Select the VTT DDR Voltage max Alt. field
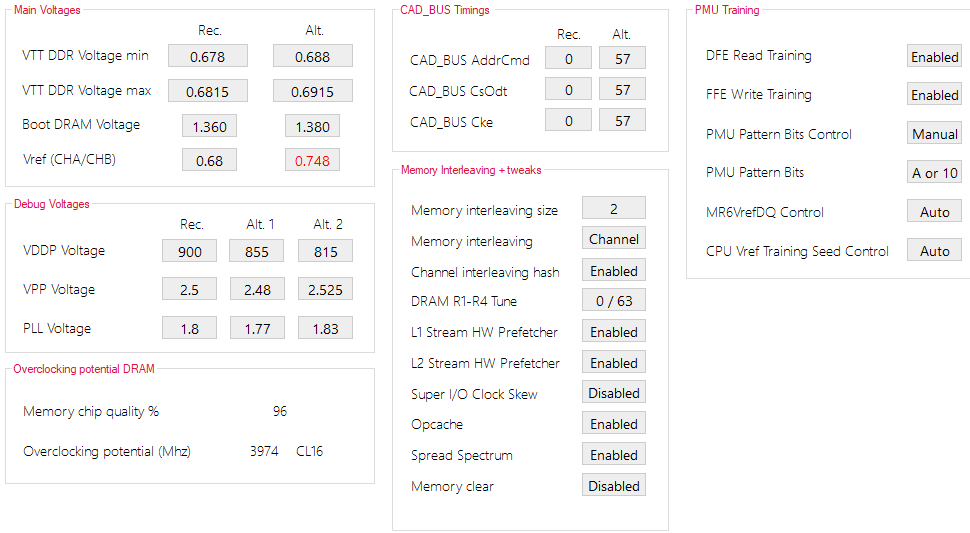 coord(312,91)
